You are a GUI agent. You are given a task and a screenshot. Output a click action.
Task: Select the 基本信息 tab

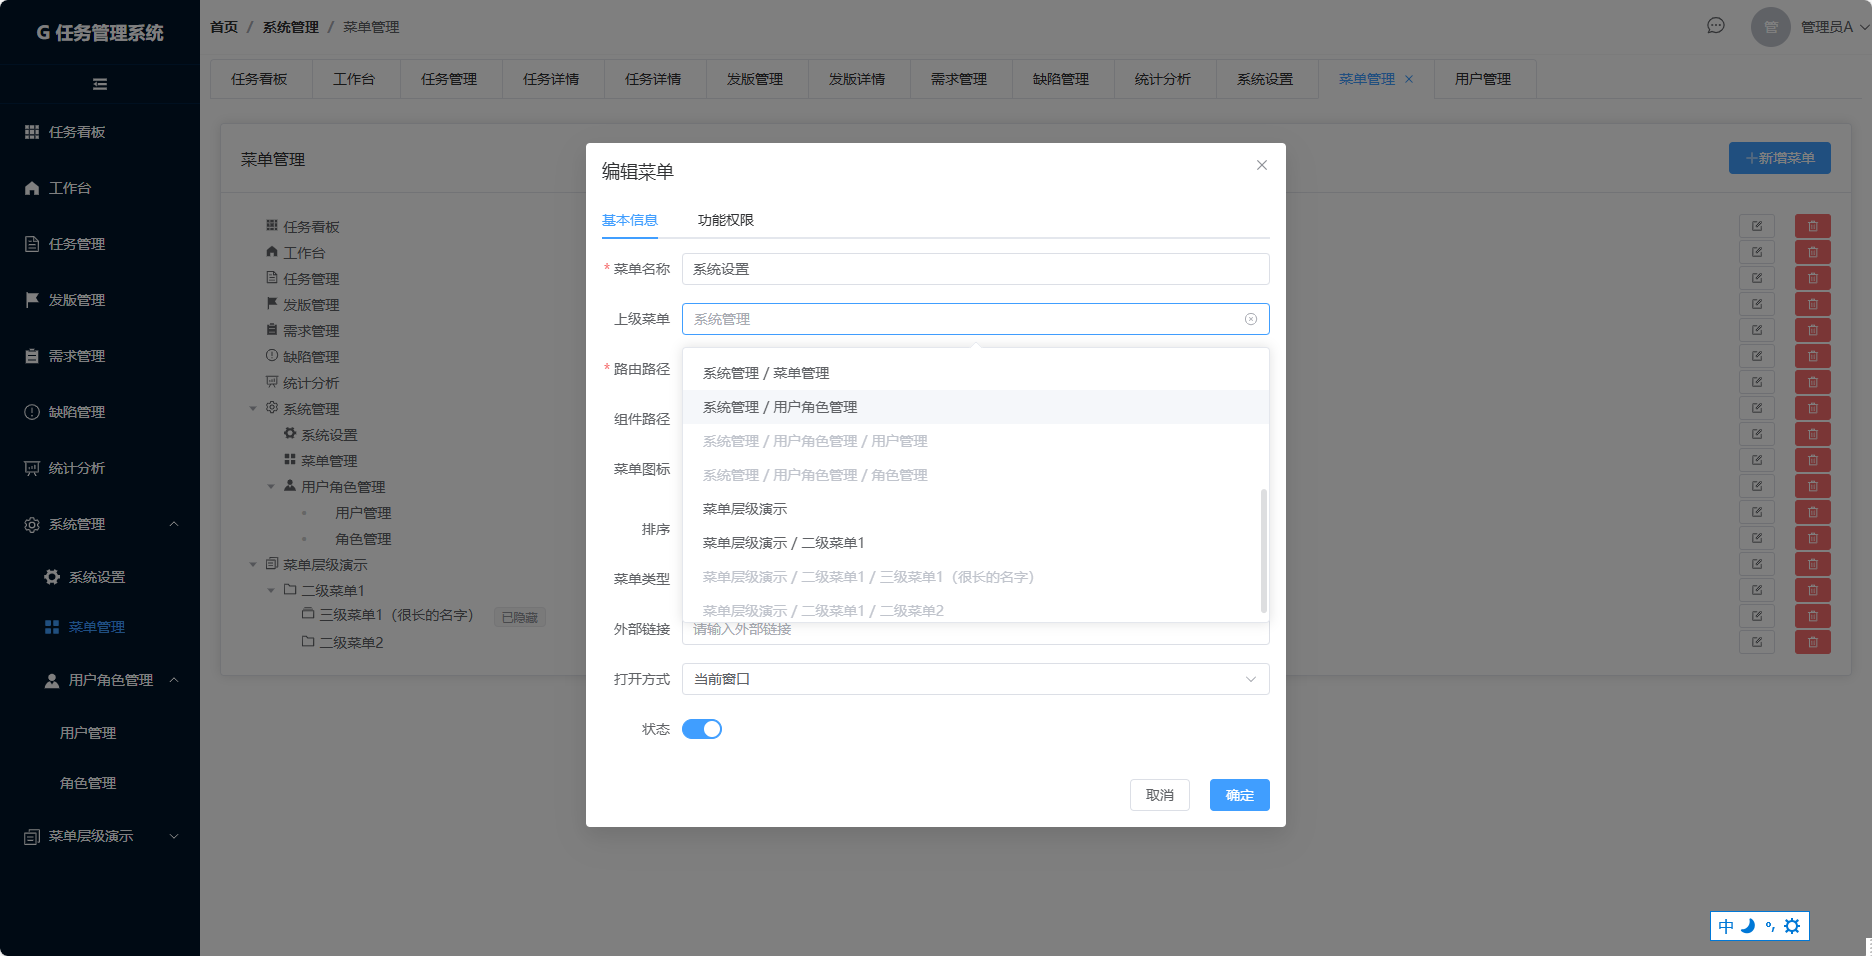click(630, 220)
